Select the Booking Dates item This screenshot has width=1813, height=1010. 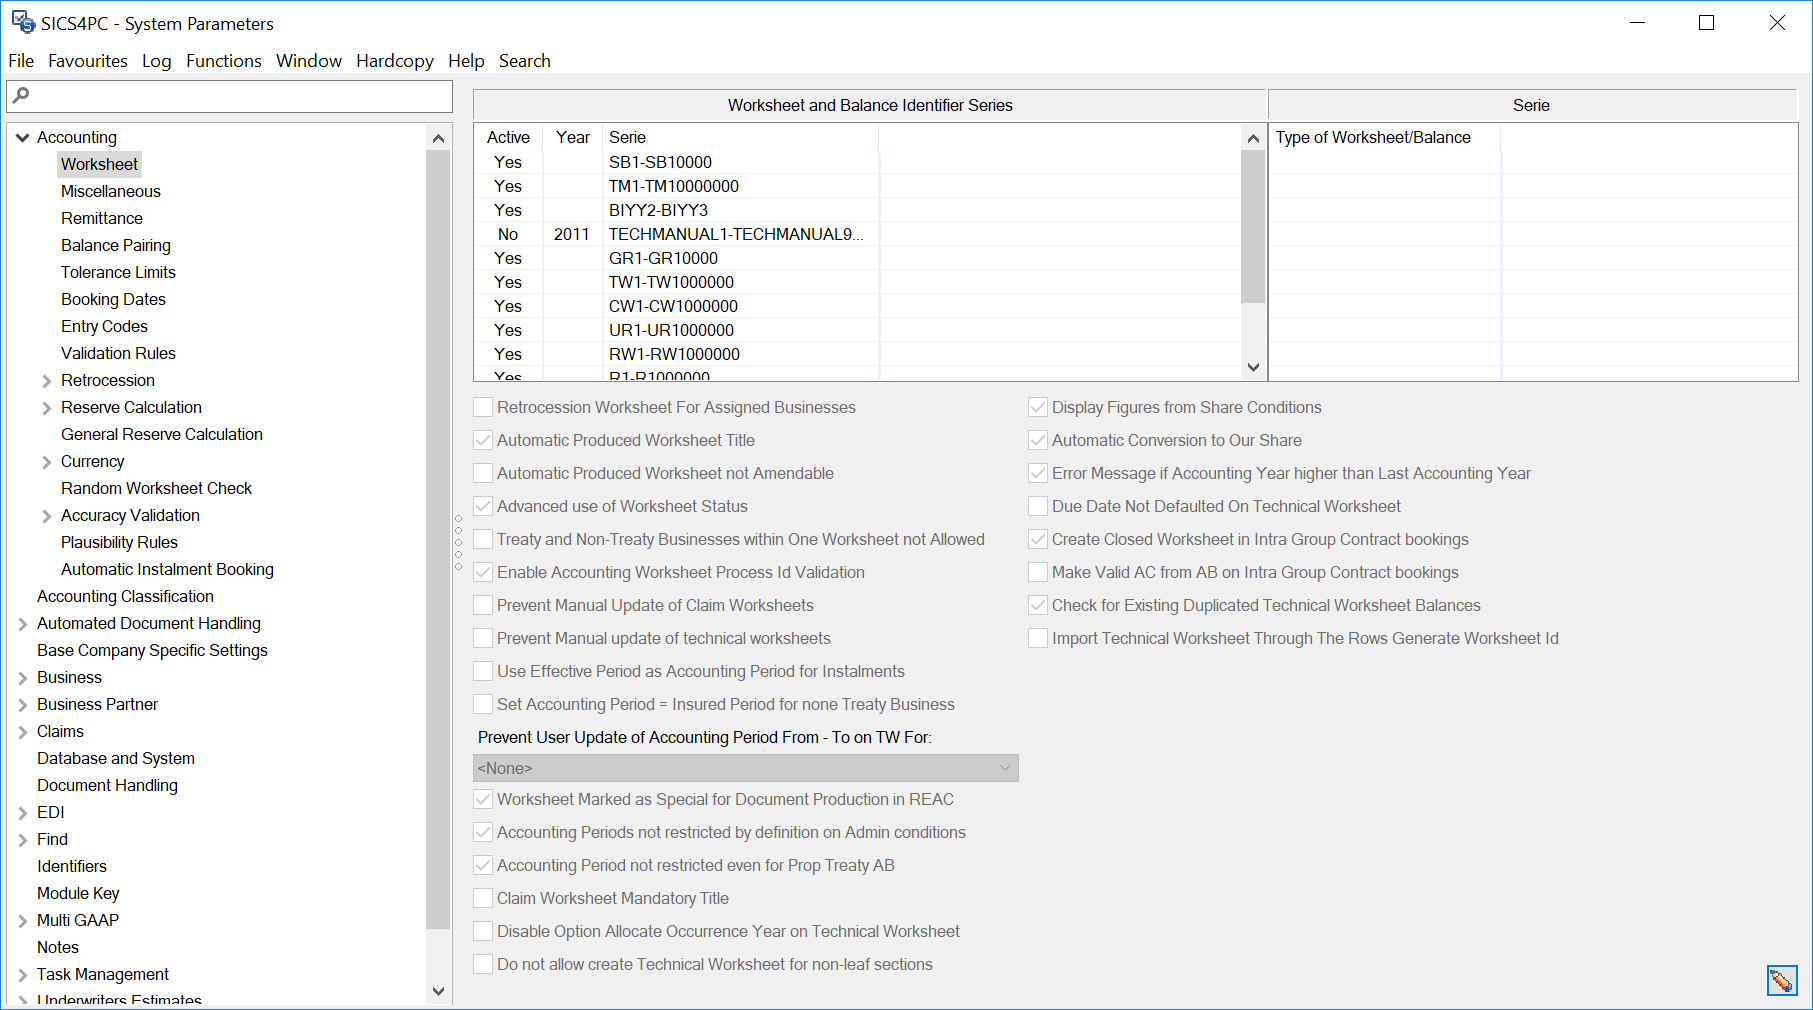pos(113,299)
